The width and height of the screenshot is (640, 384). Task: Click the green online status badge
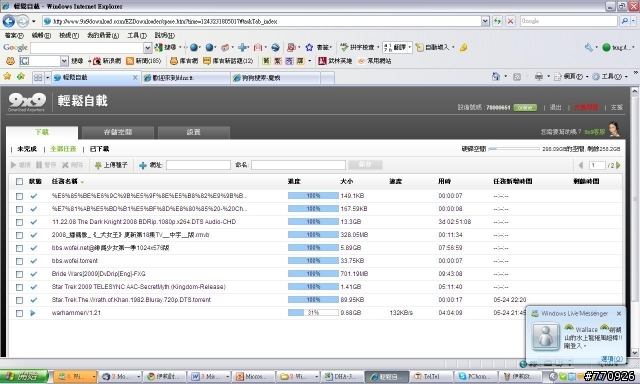tap(525, 107)
